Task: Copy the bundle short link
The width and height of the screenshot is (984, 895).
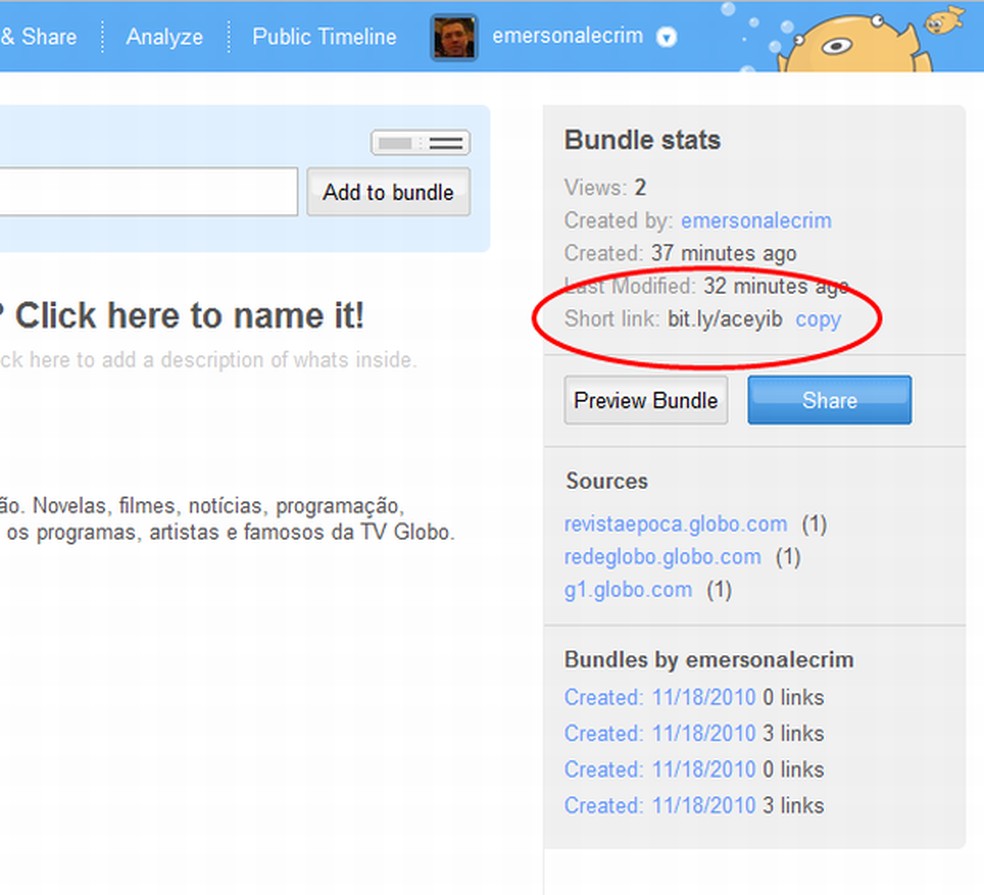Action: [x=818, y=319]
